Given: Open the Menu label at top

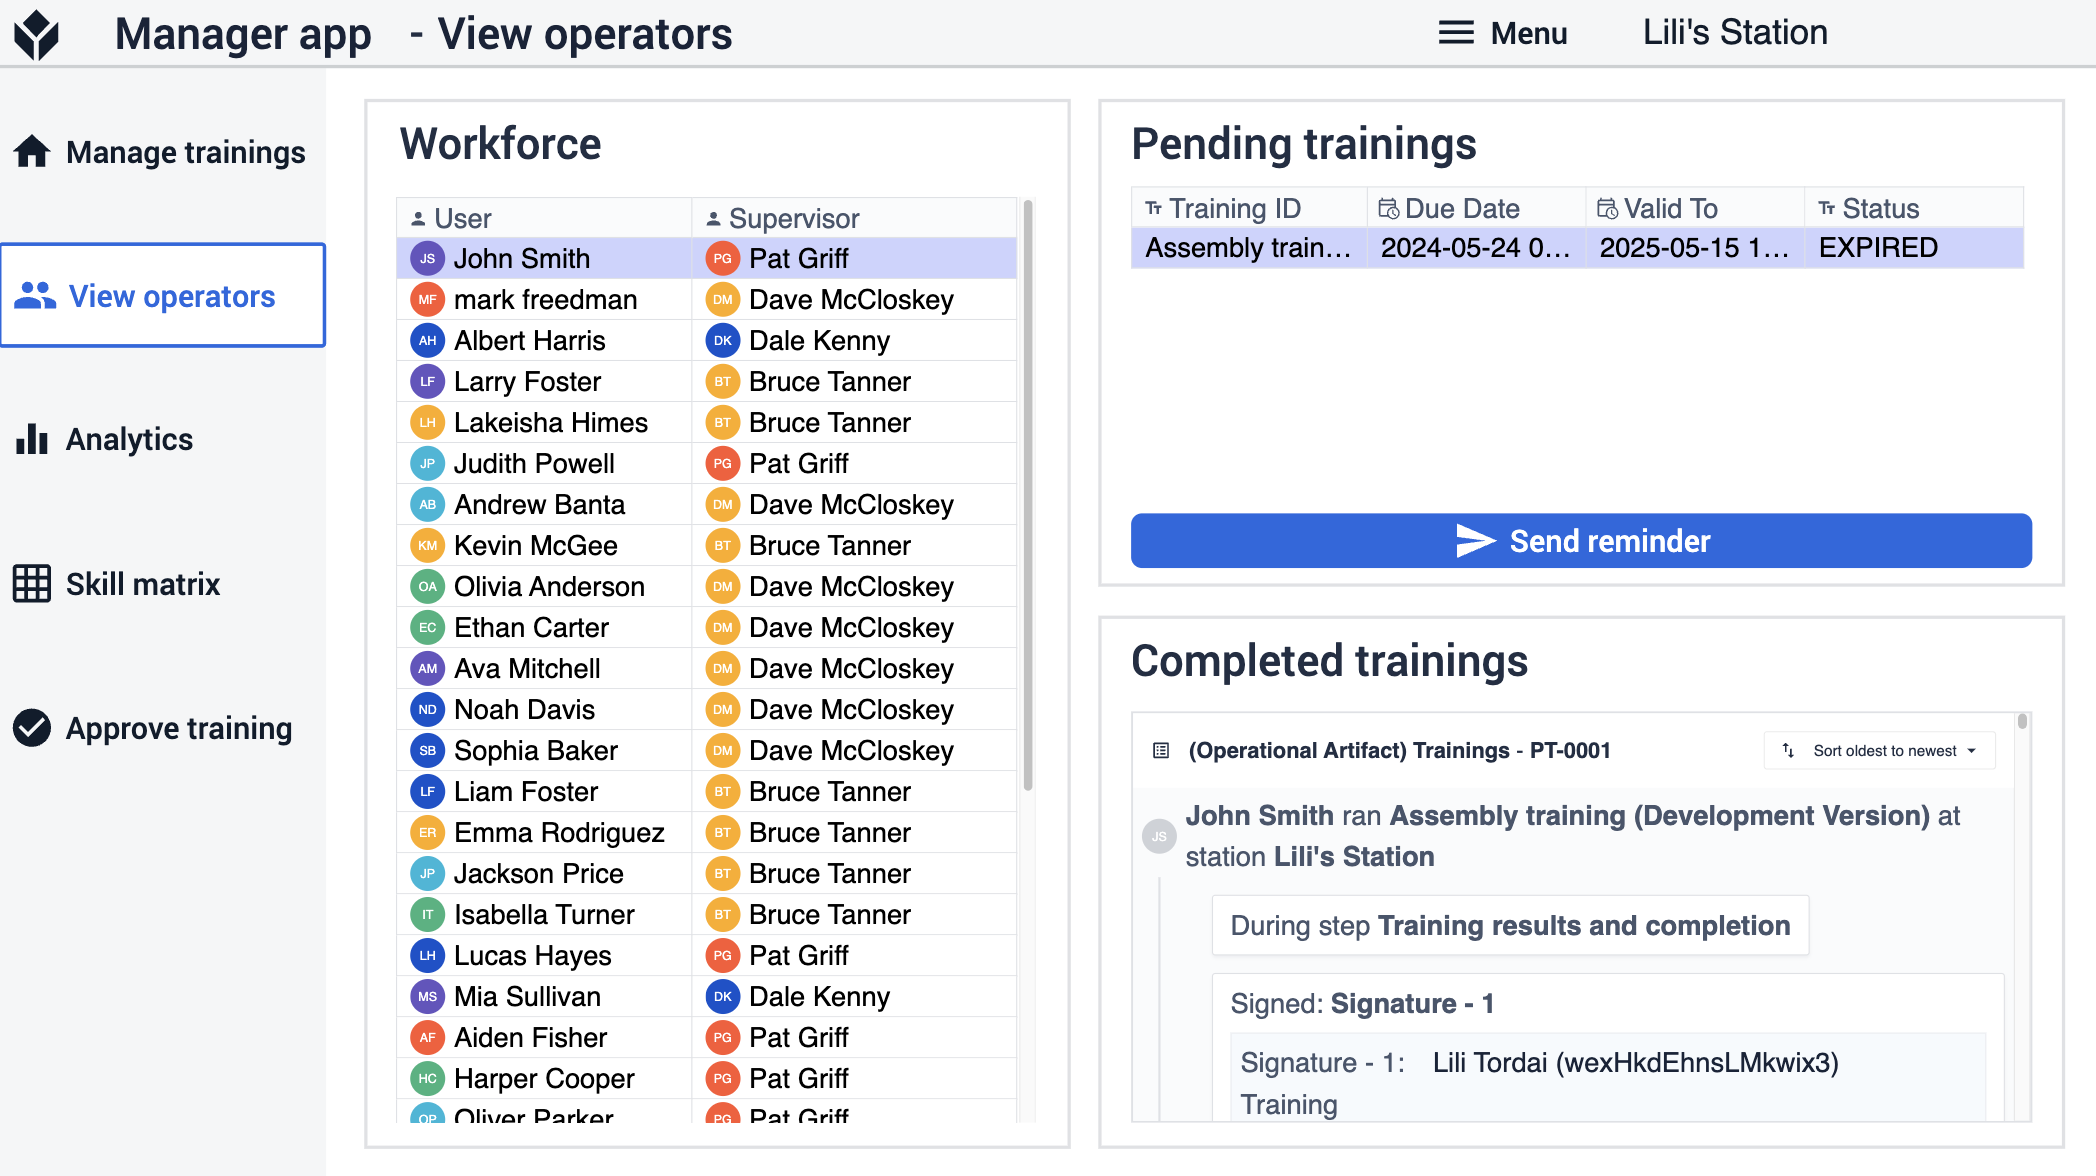Looking at the screenshot, I should pyautogui.click(x=1528, y=33).
